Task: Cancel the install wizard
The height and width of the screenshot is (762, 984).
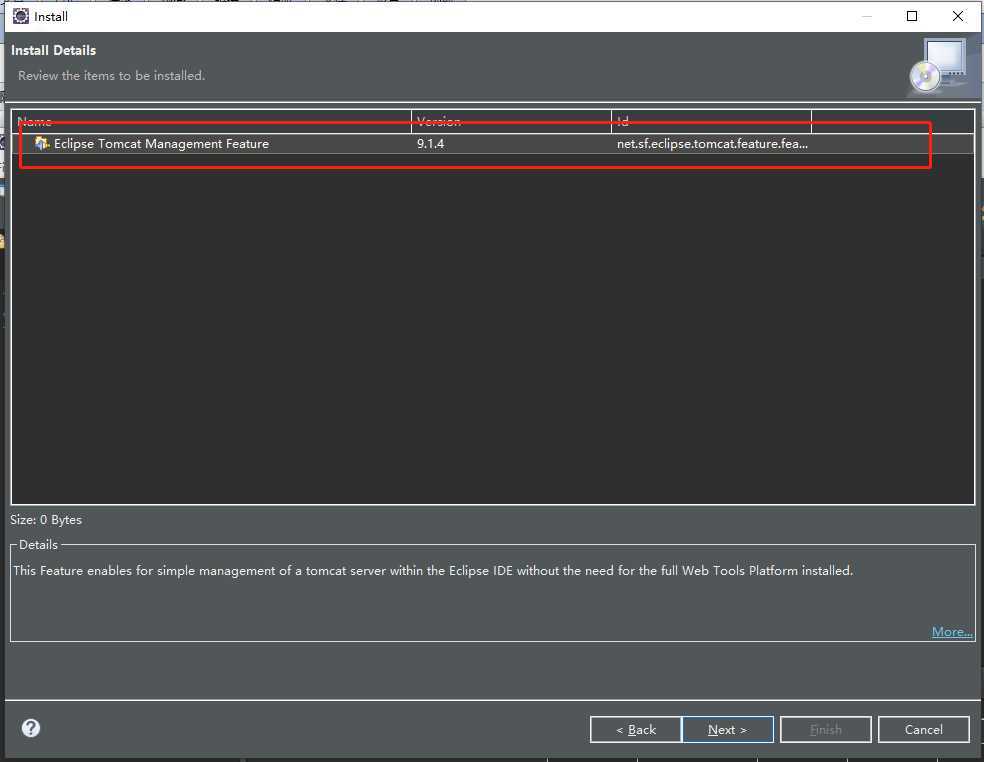Action: point(923,729)
